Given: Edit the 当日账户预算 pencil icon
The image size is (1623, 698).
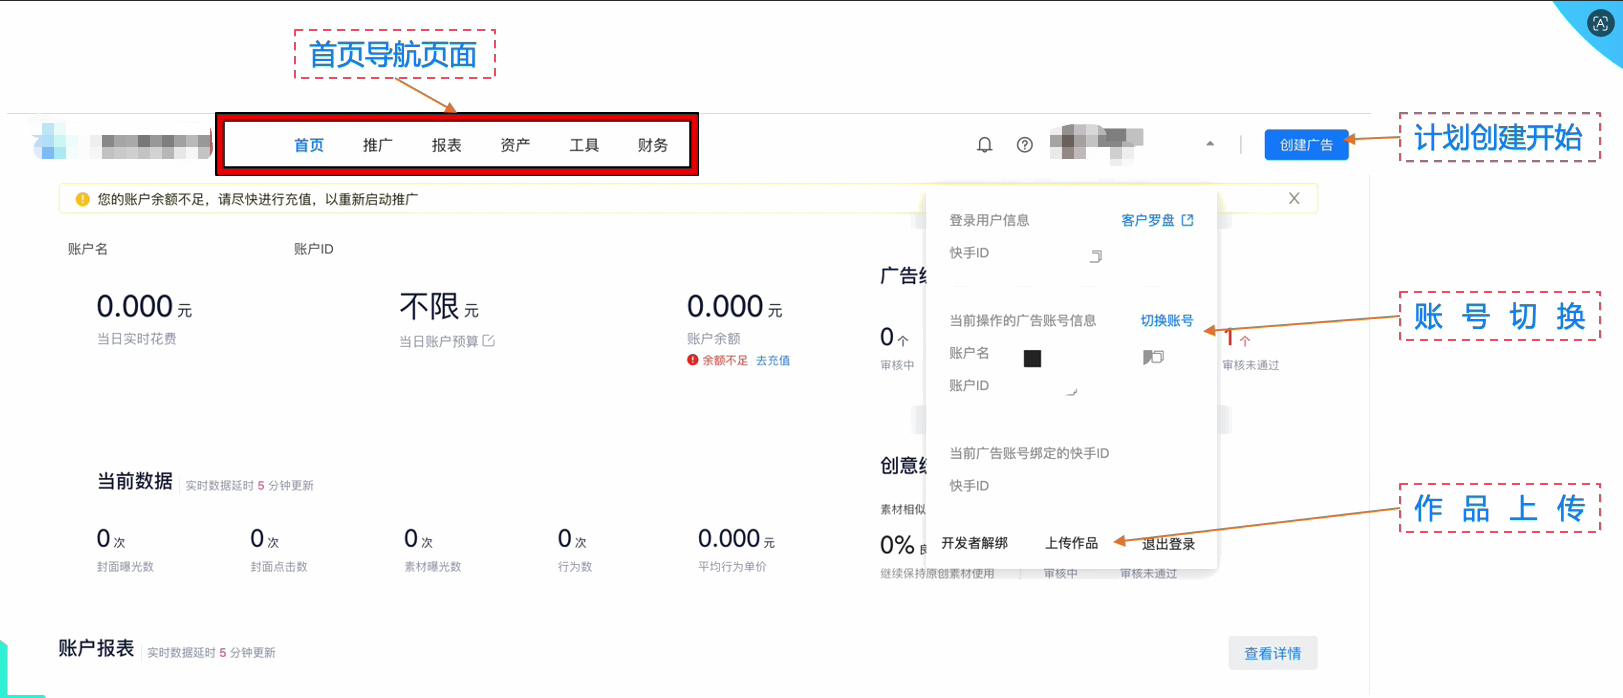Looking at the screenshot, I should (x=489, y=341).
